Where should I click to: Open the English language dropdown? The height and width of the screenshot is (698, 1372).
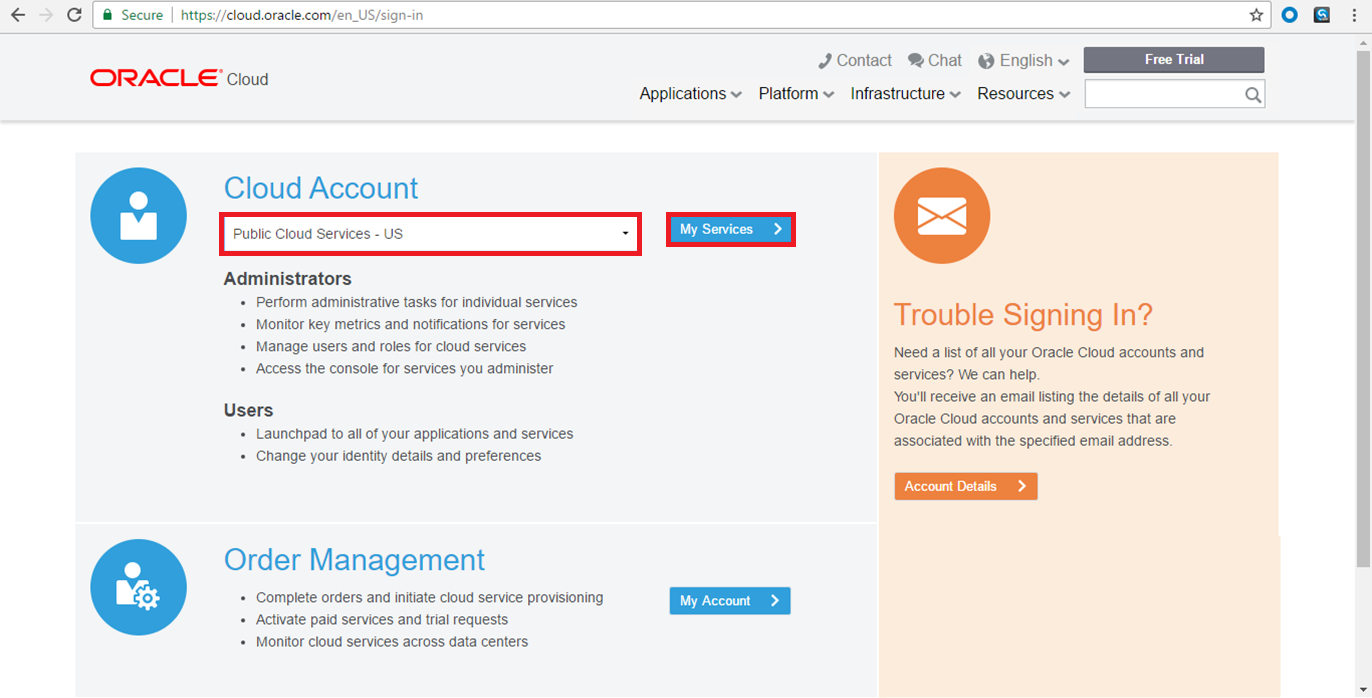[x=1024, y=61]
